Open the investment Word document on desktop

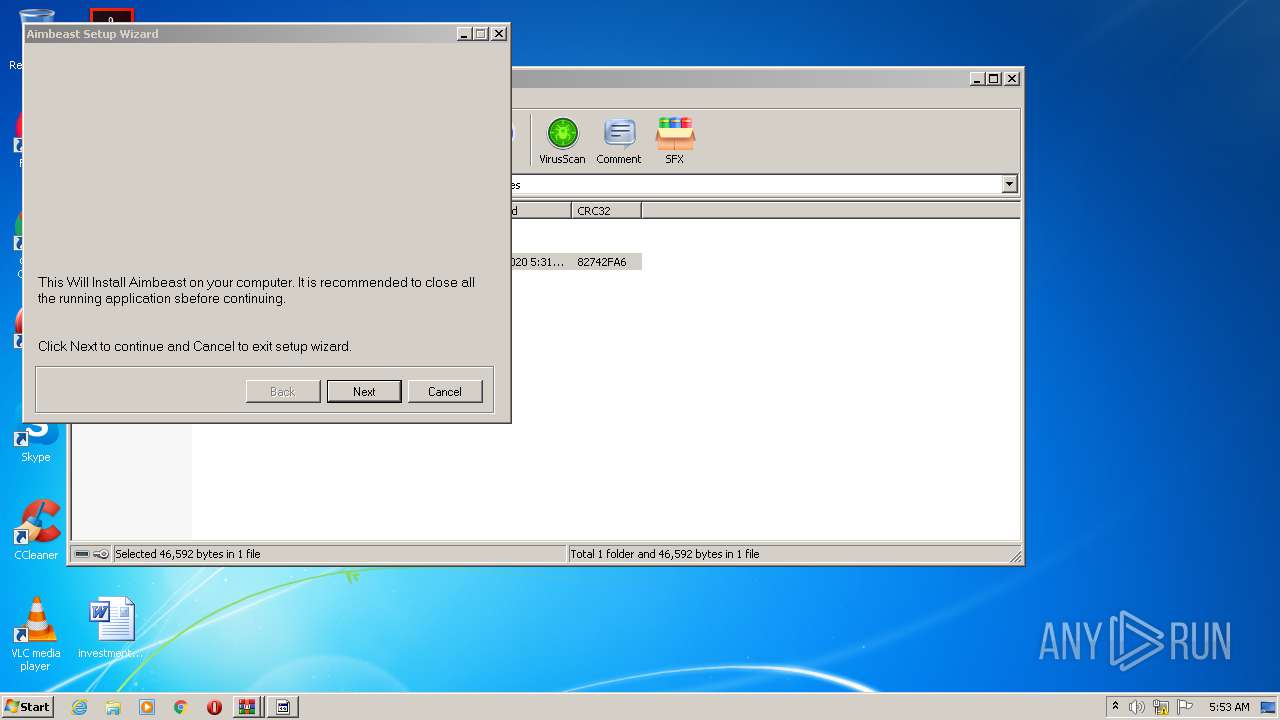110,628
